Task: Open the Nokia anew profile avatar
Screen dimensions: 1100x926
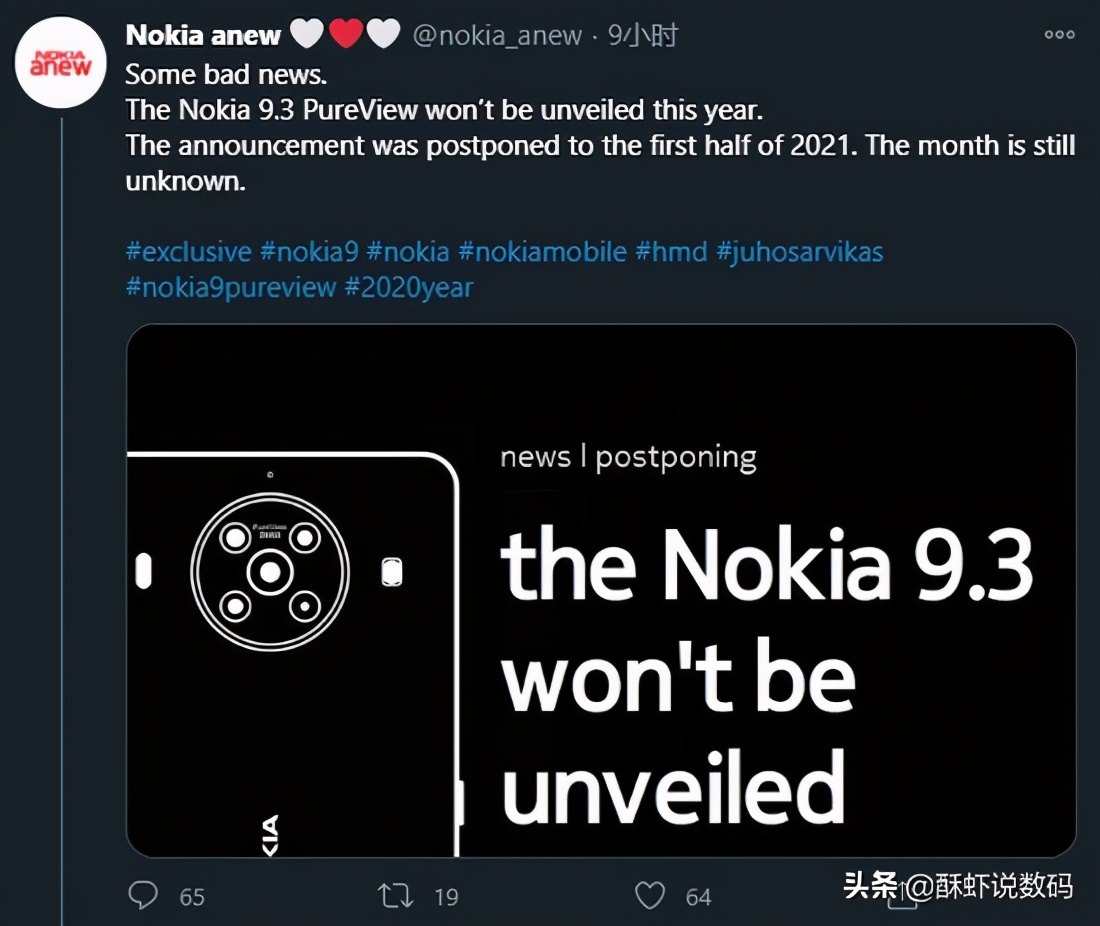Action: pos(61,61)
